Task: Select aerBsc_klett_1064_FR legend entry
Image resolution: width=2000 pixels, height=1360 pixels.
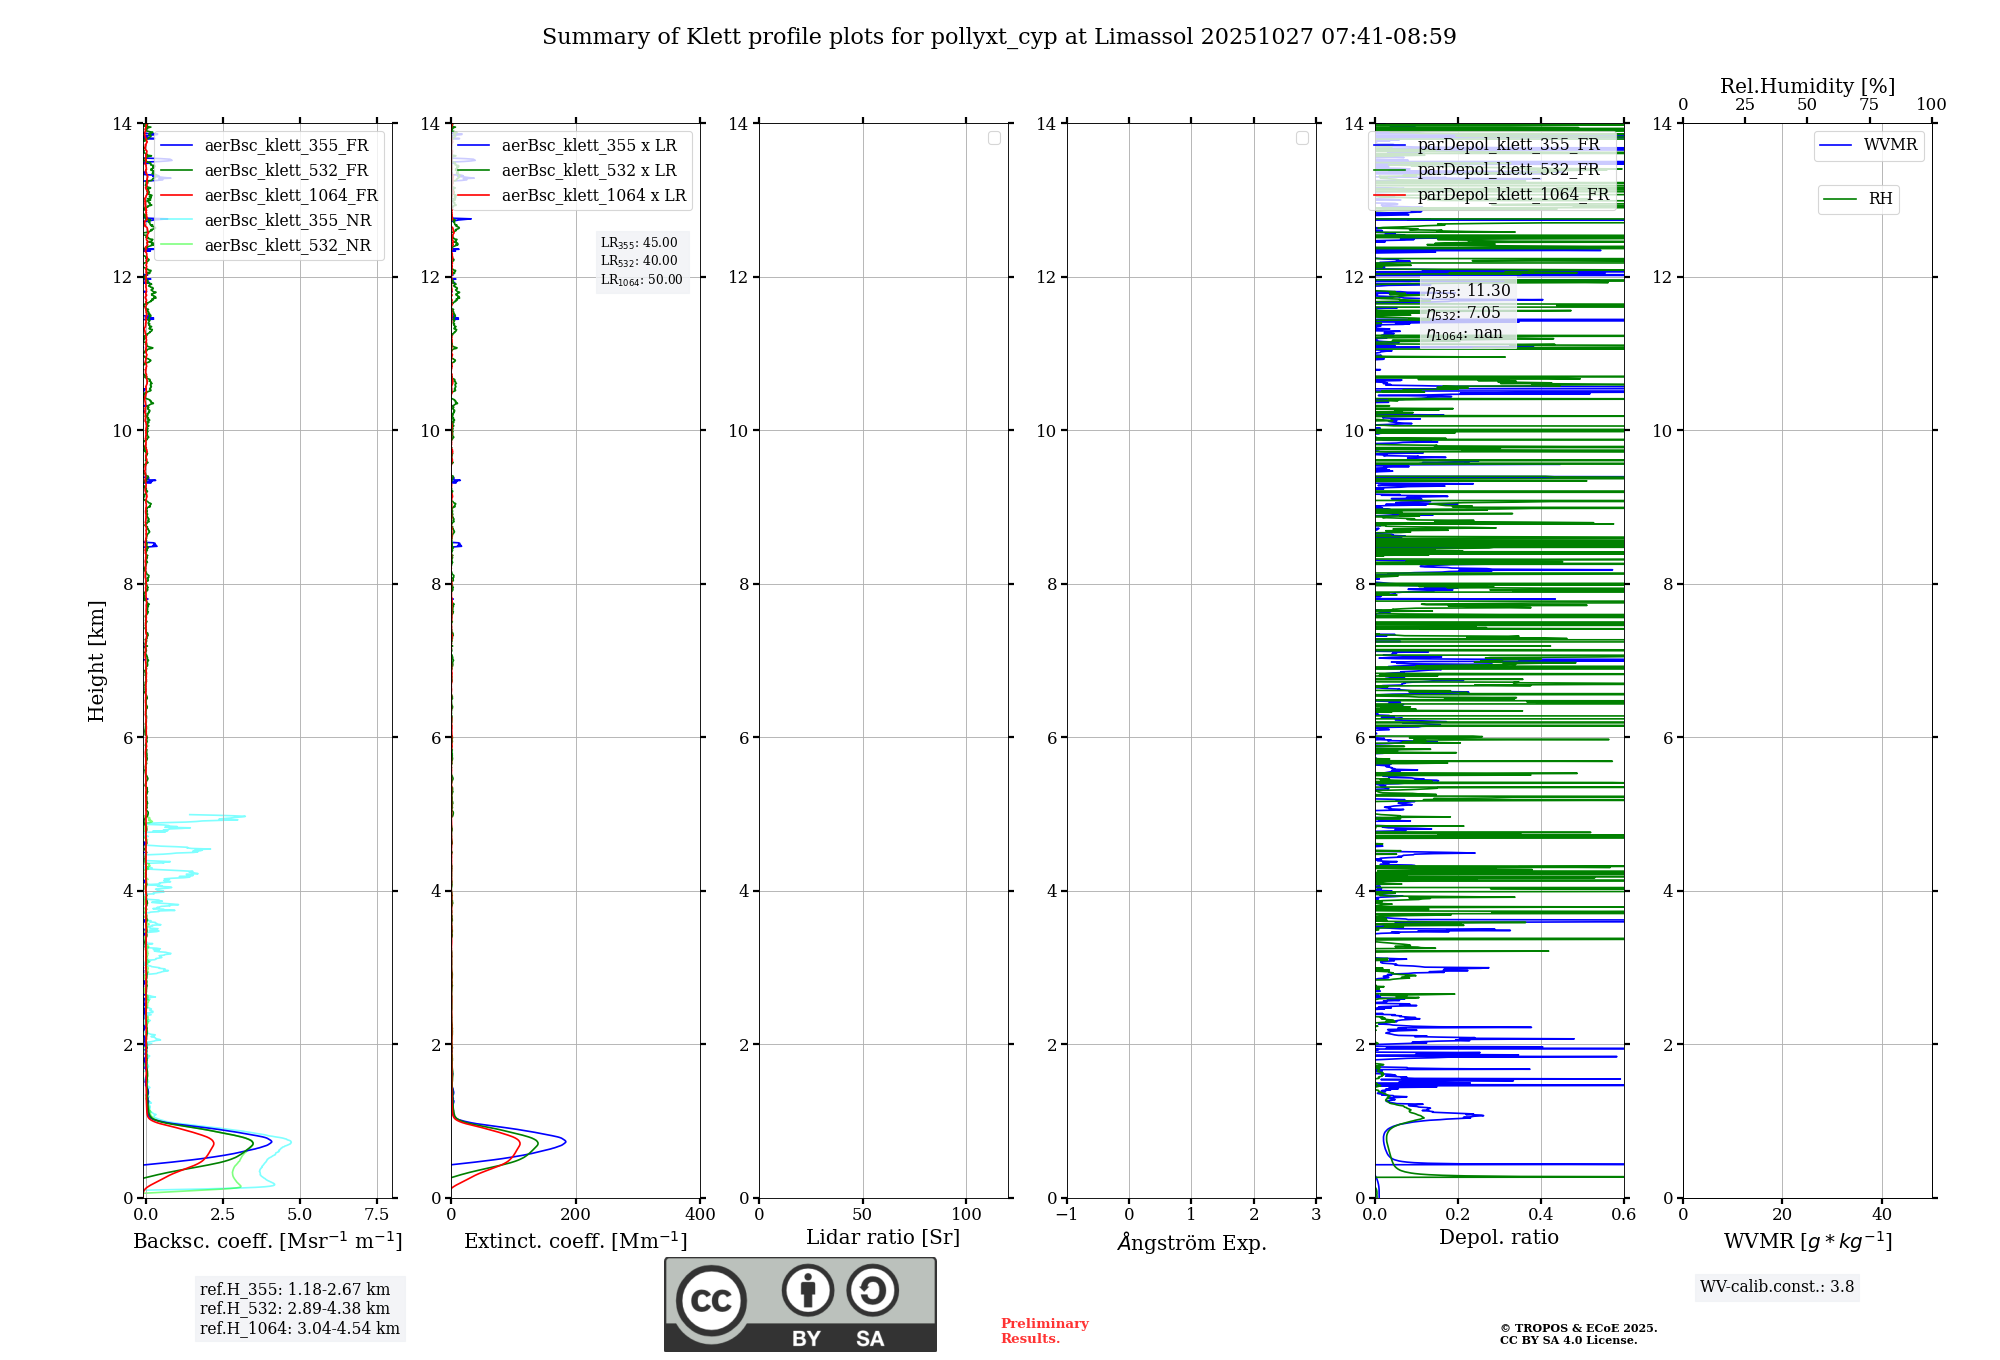Action: (290, 196)
